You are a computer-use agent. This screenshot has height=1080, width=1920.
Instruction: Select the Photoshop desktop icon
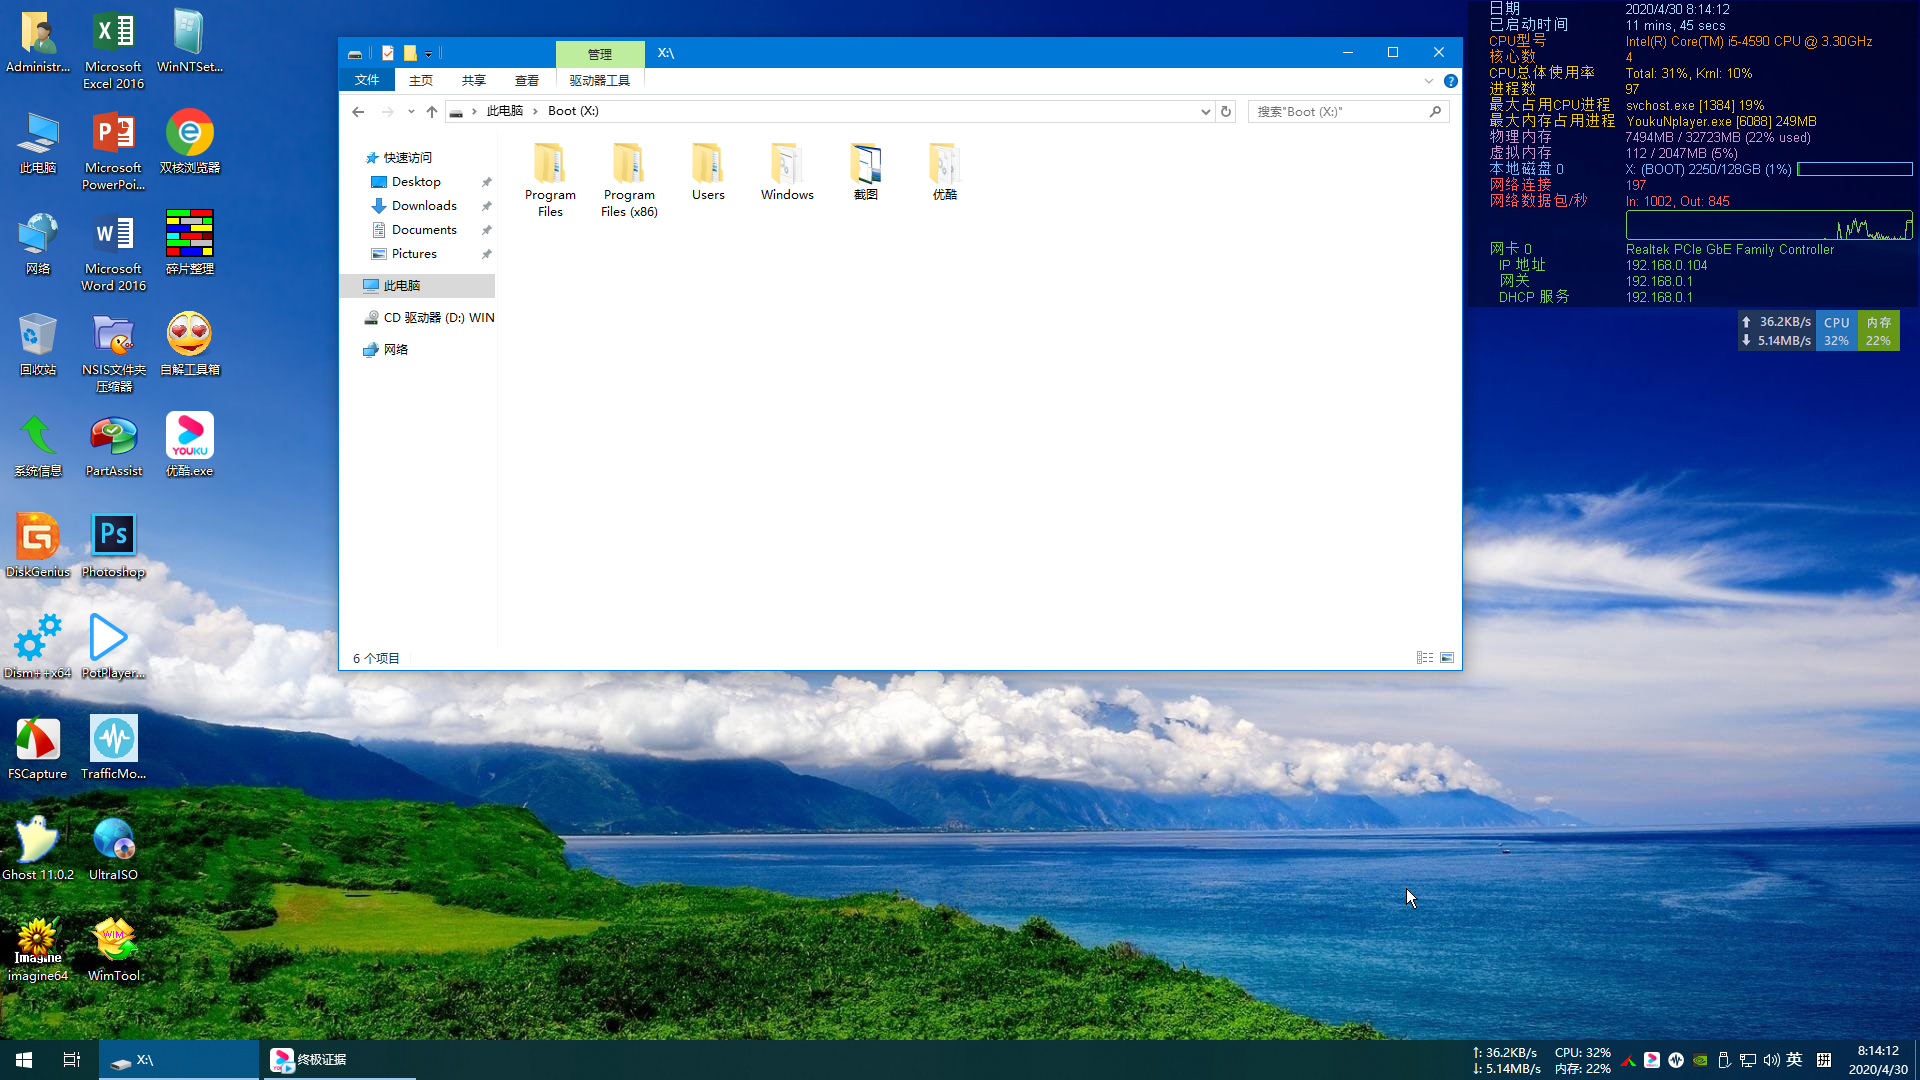click(113, 547)
